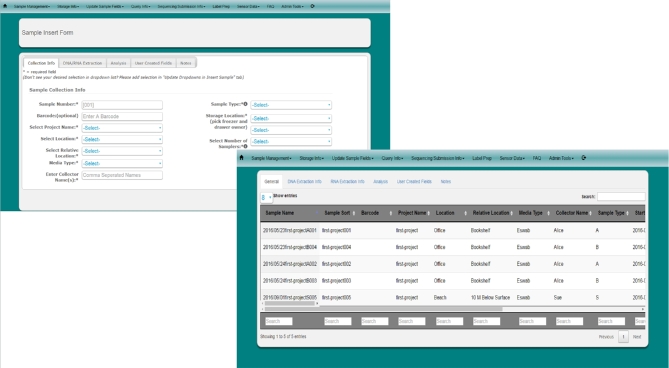Open the Show entries count dropdown

[266, 197]
